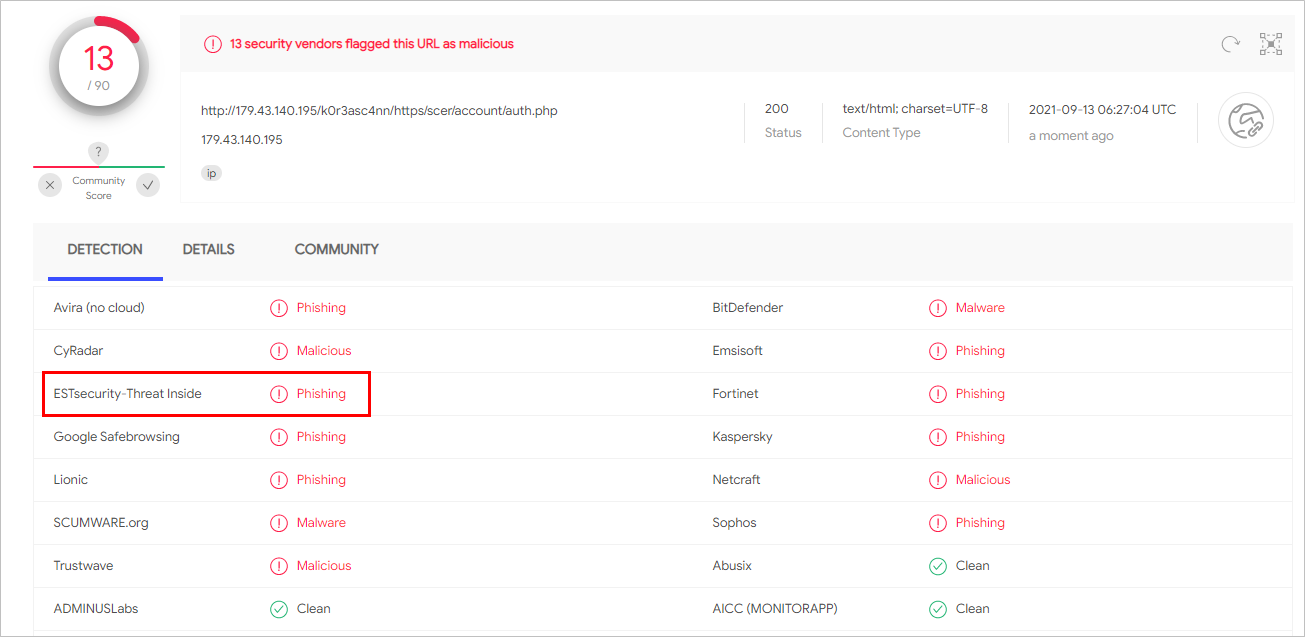Open the similarity graph icon

(1270, 44)
